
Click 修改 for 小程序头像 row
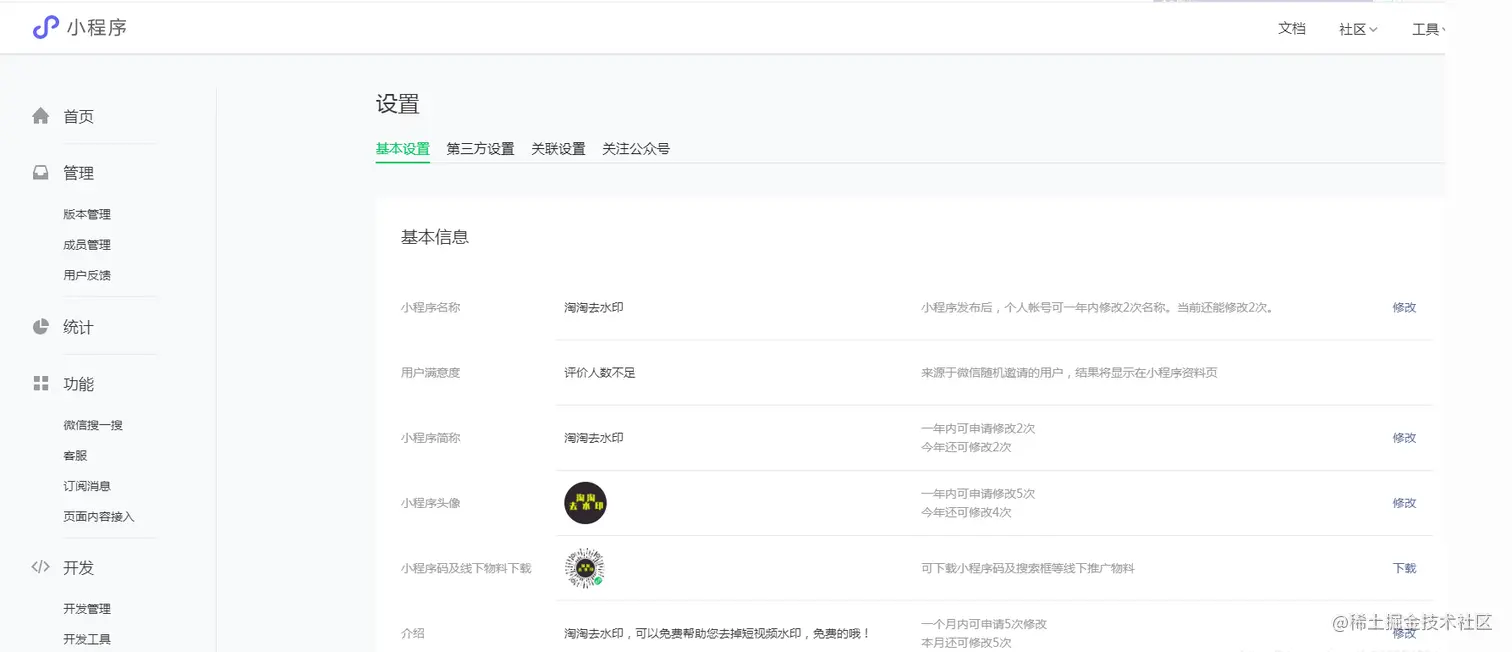(1404, 503)
